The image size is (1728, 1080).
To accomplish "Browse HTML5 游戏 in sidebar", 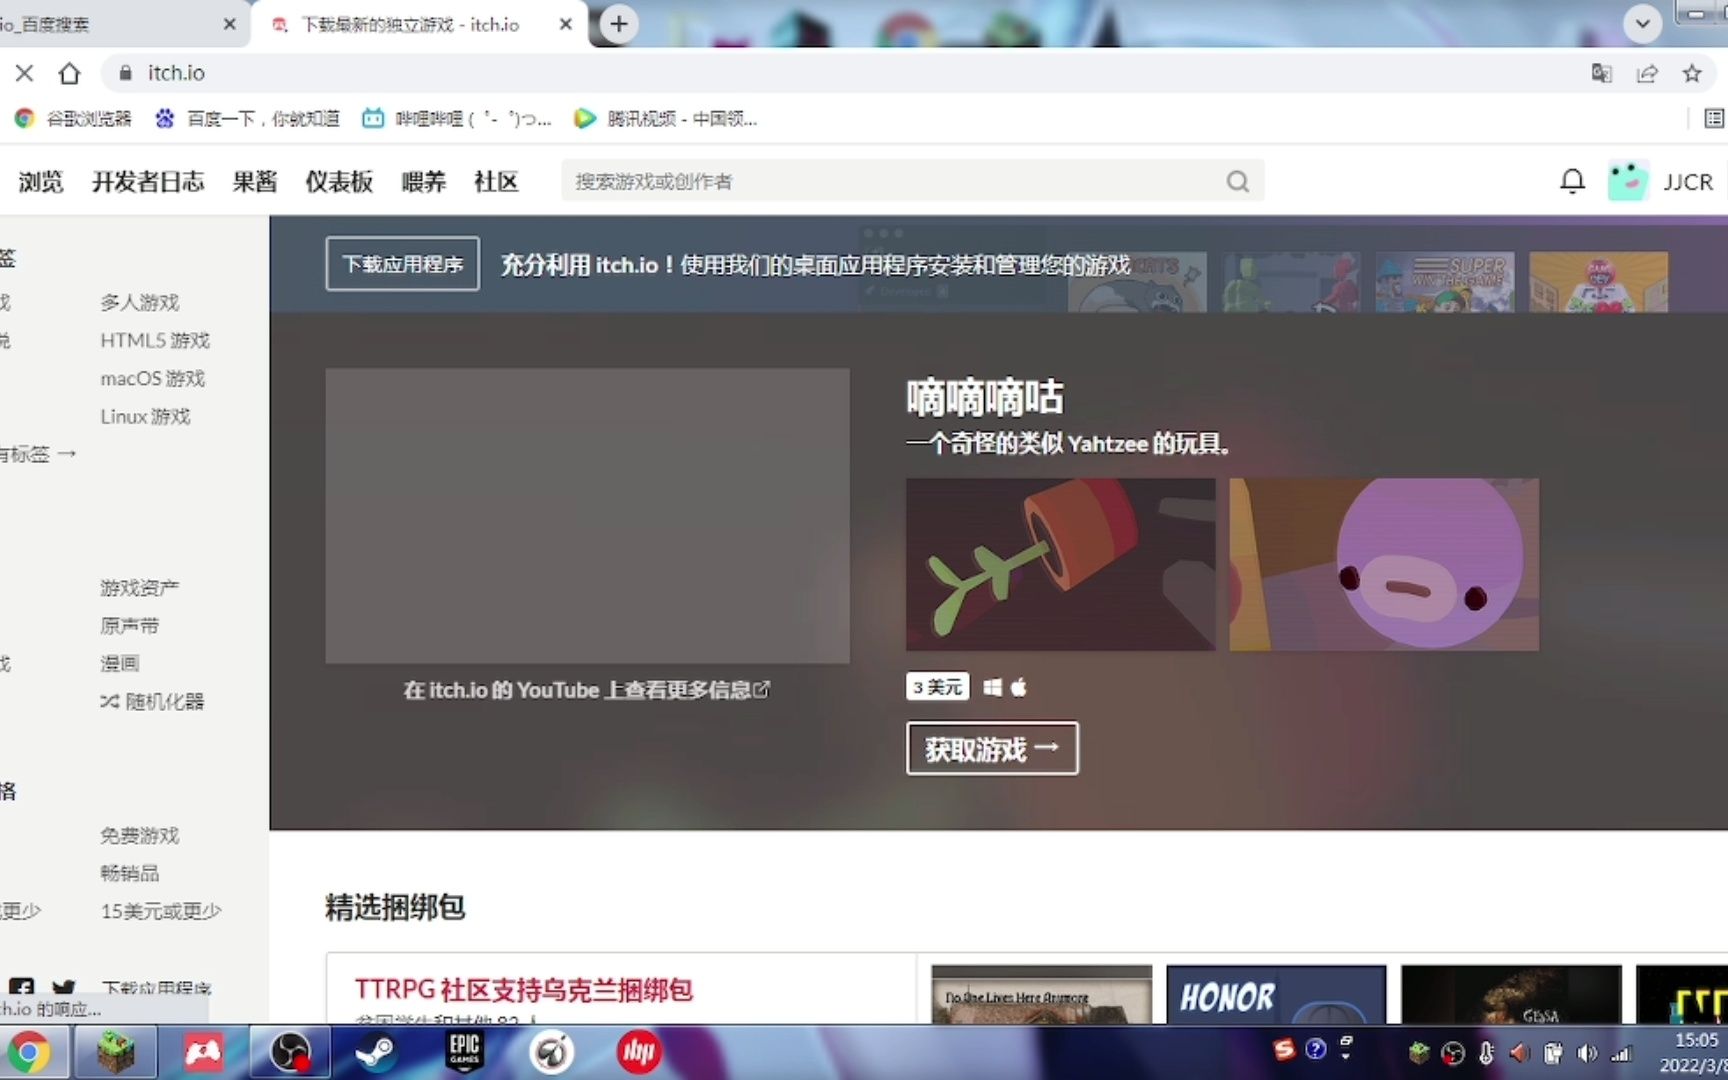I will pyautogui.click(x=155, y=340).
